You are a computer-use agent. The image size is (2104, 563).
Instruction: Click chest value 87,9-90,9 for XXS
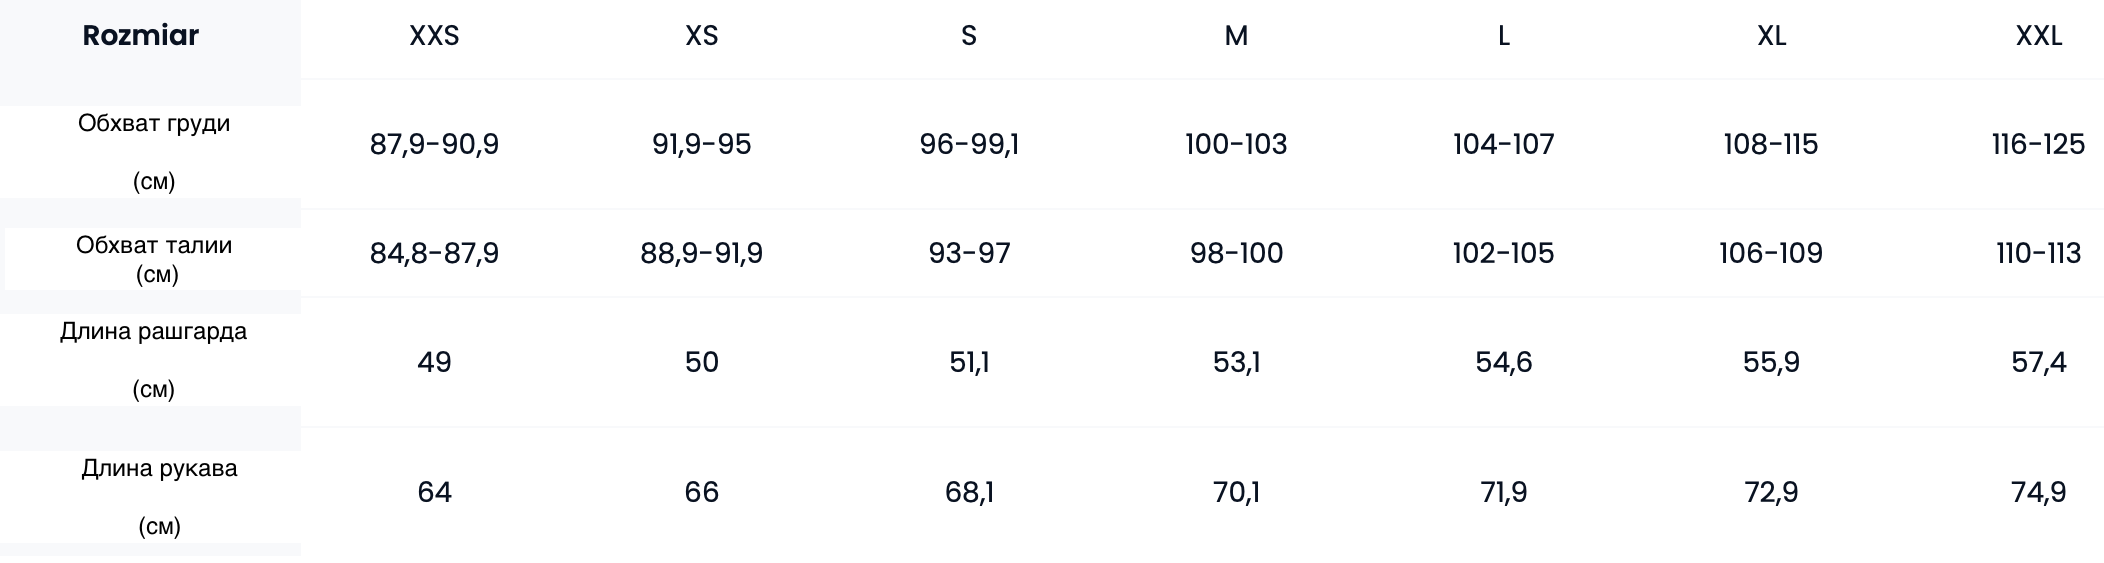point(434,145)
